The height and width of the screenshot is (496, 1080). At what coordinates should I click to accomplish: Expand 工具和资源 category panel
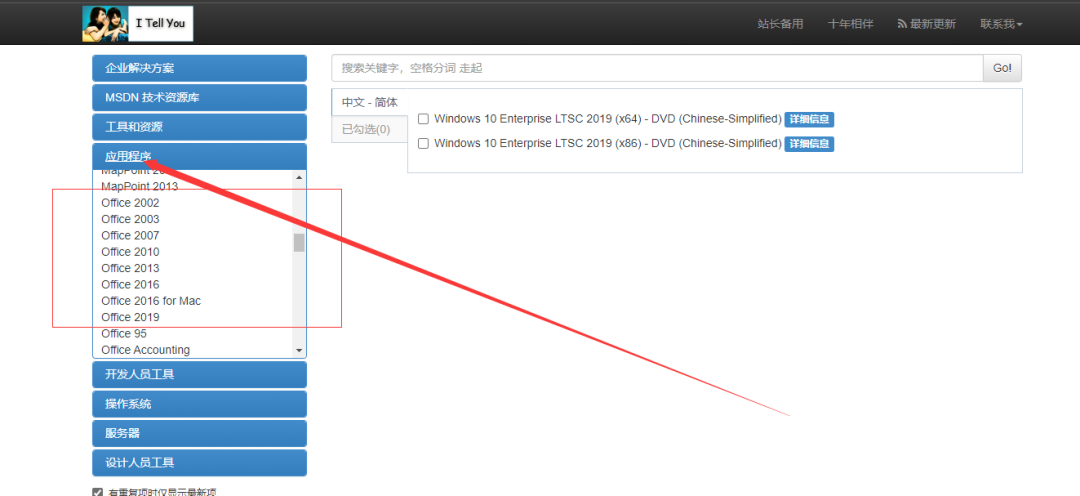(x=199, y=127)
